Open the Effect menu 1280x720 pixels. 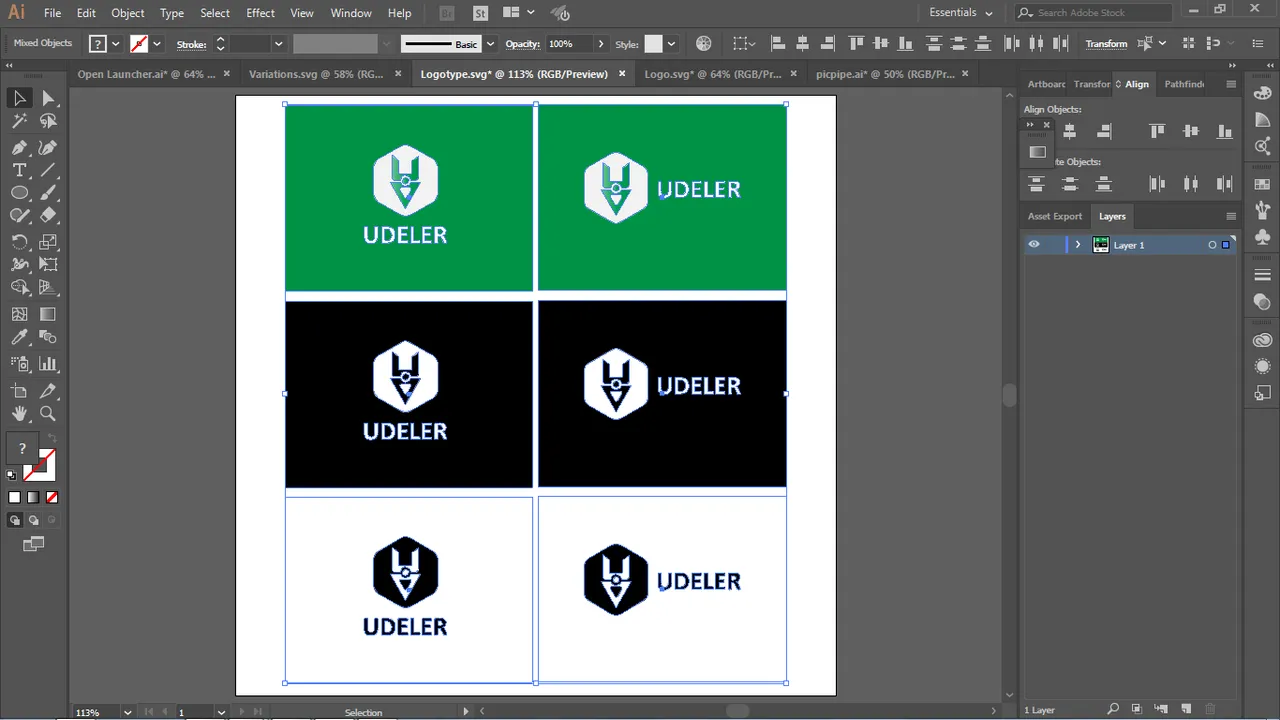click(x=260, y=13)
